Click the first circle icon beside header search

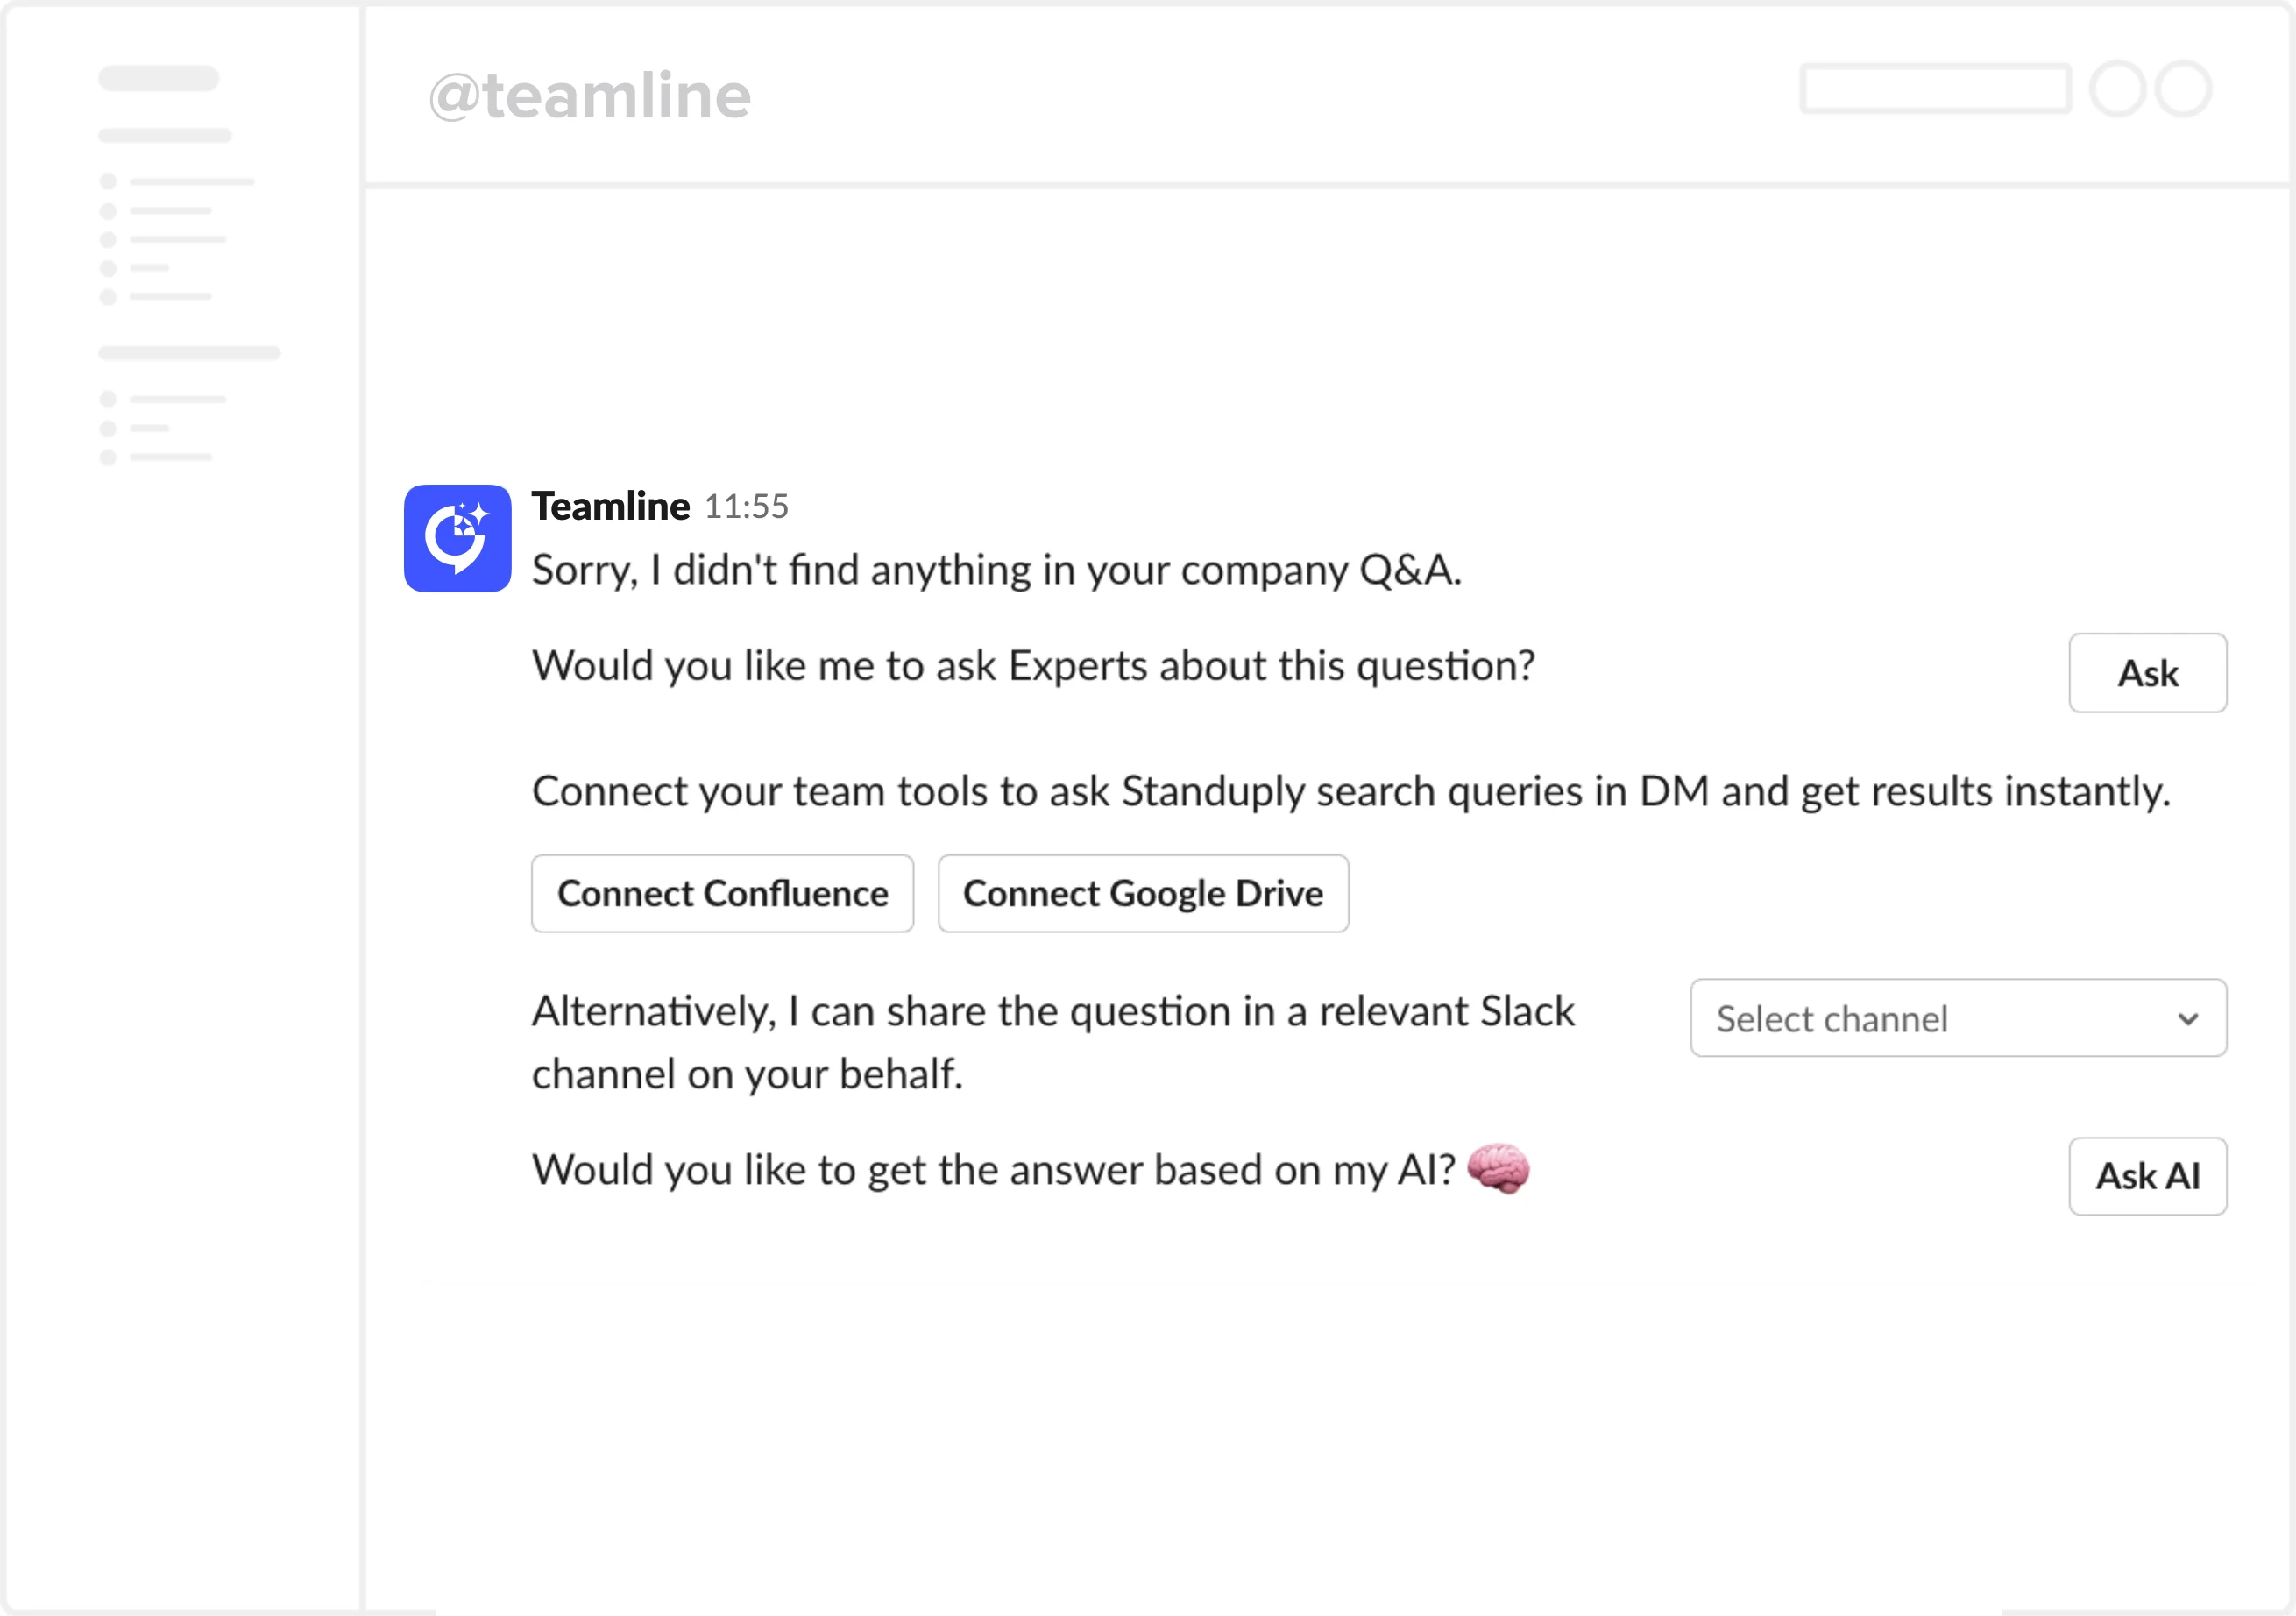pos(2117,90)
